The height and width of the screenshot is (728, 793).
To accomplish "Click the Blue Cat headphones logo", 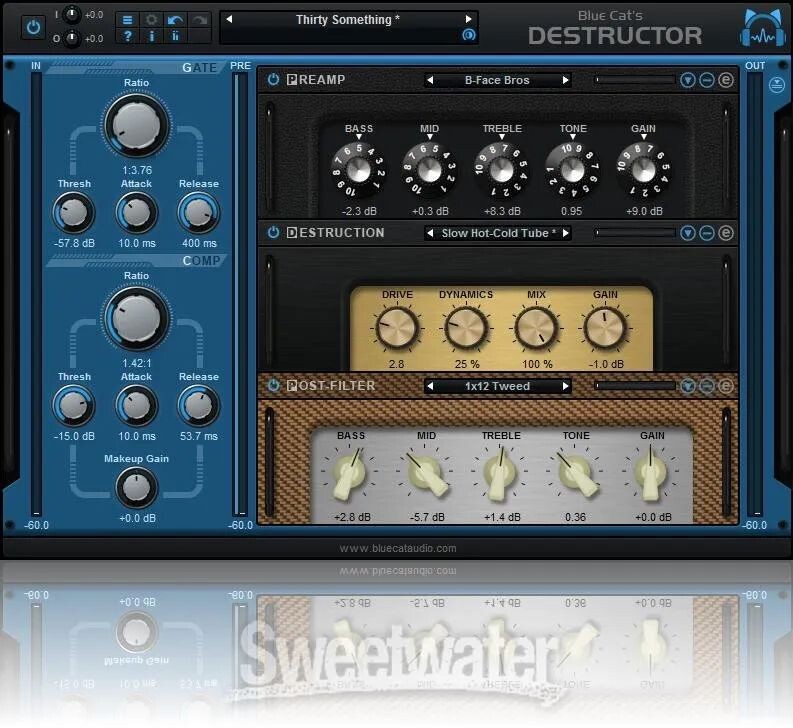I will (763, 28).
